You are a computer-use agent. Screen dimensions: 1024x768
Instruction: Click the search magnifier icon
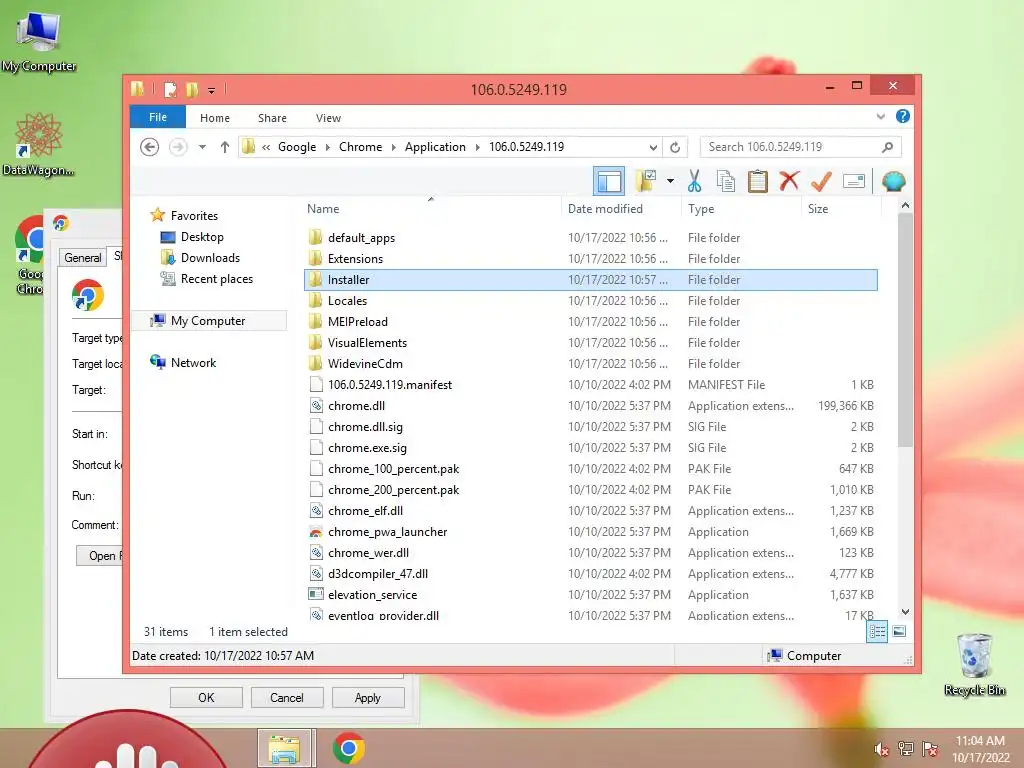tap(887, 147)
